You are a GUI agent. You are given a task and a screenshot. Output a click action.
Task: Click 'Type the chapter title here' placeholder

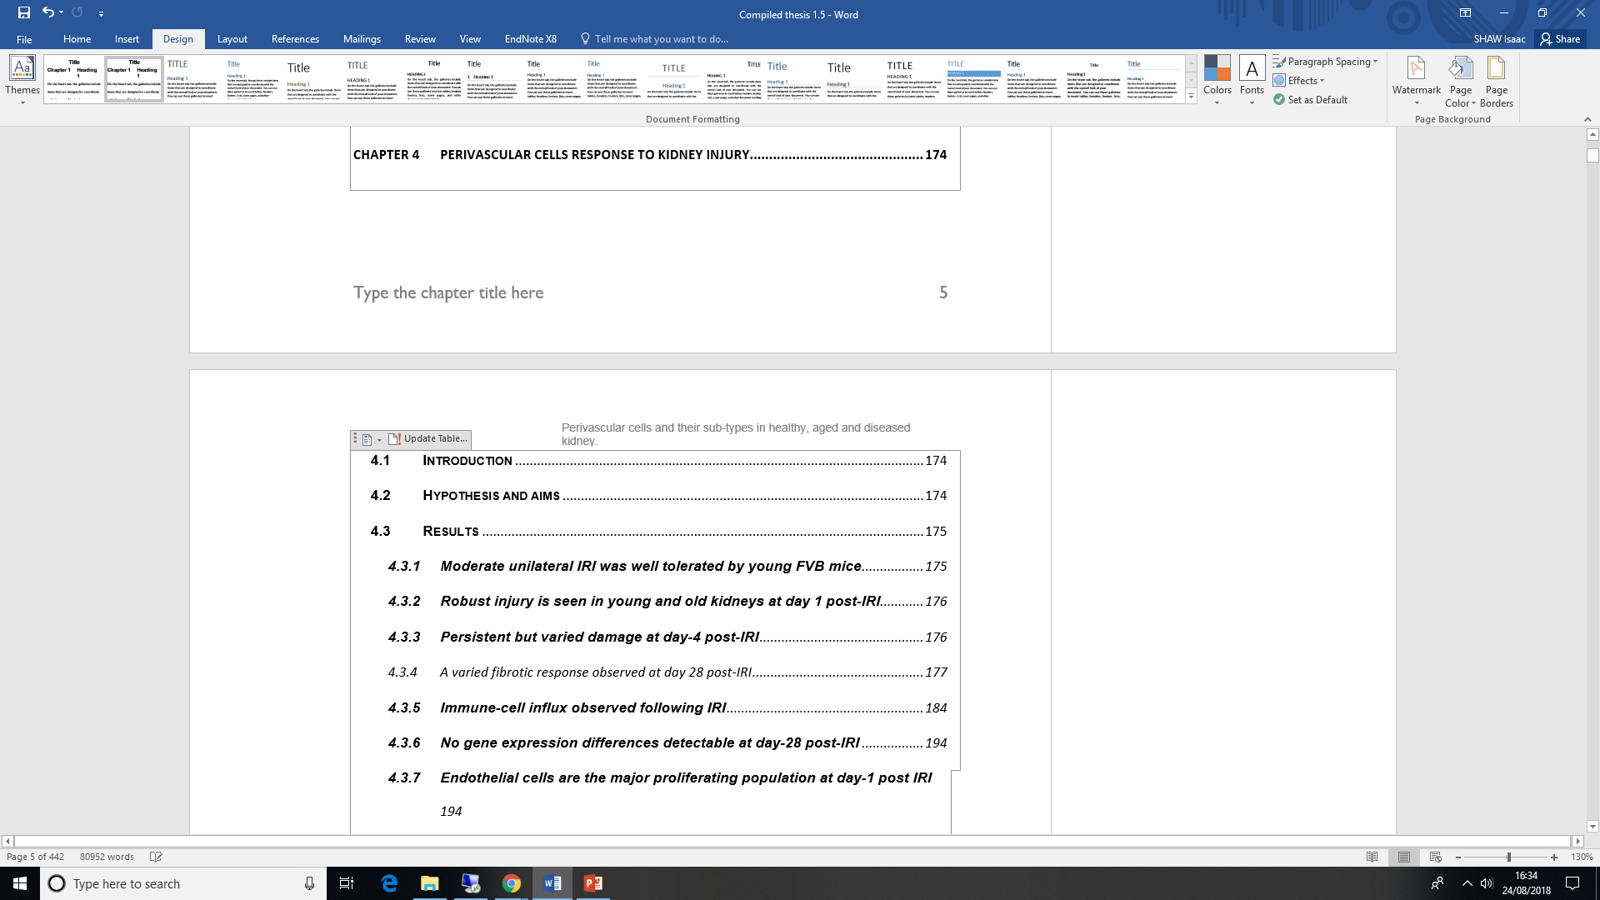point(448,293)
